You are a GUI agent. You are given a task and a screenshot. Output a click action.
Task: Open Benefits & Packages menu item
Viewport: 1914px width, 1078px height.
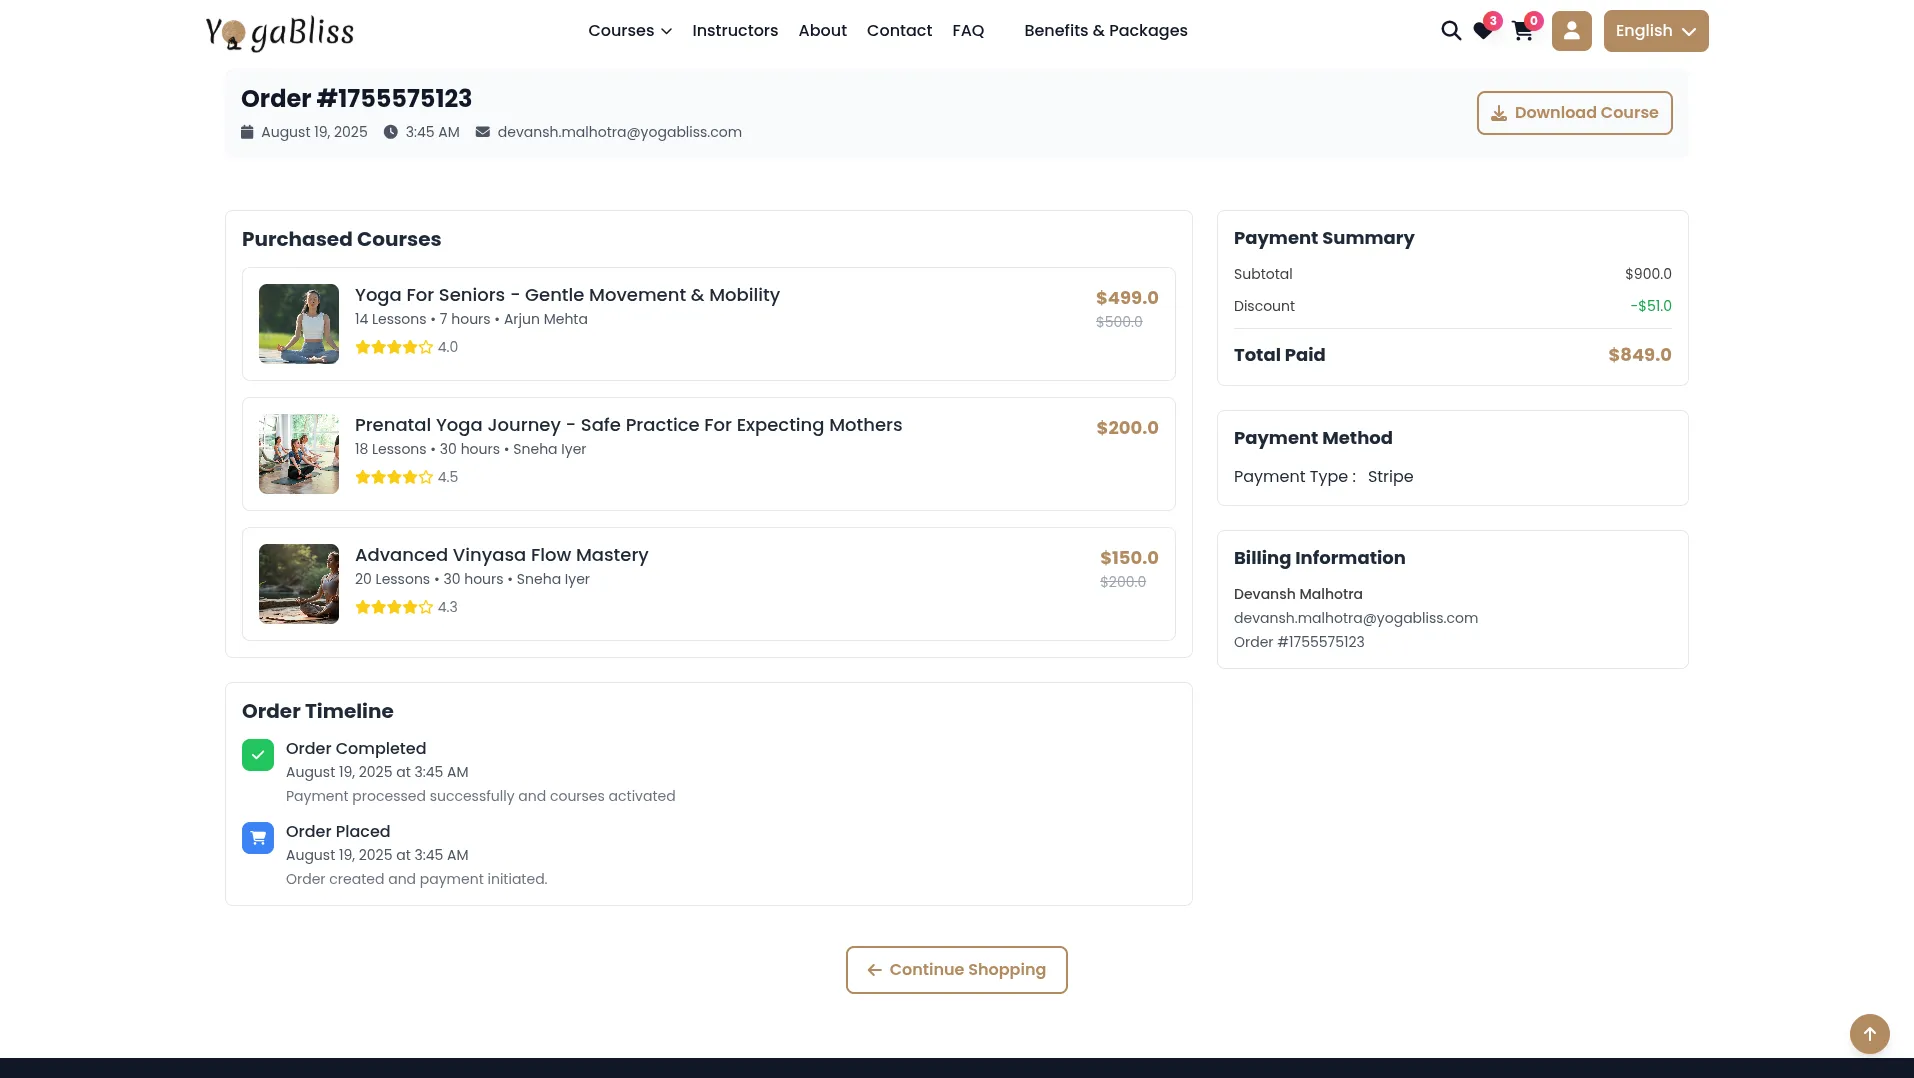(x=1105, y=31)
